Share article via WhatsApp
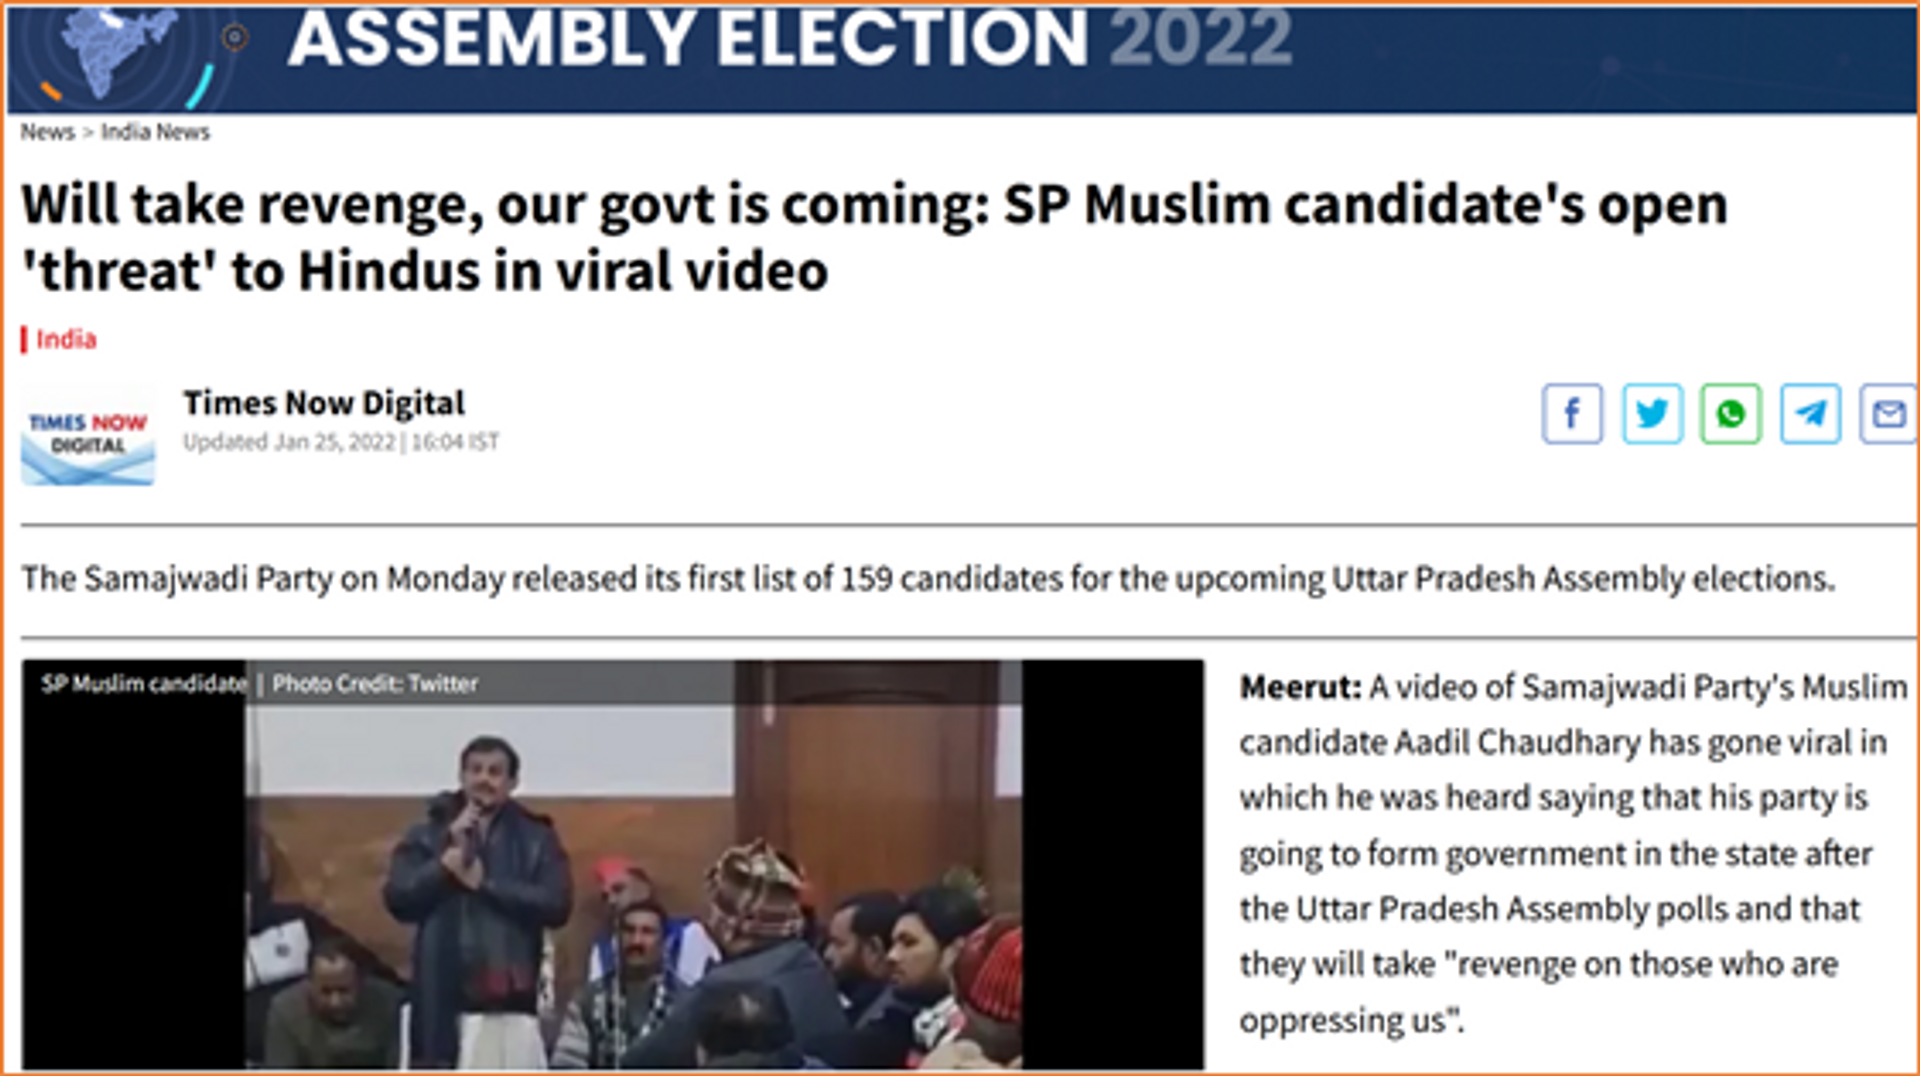The image size is (1920, 1076). (x=1731, y=413)
